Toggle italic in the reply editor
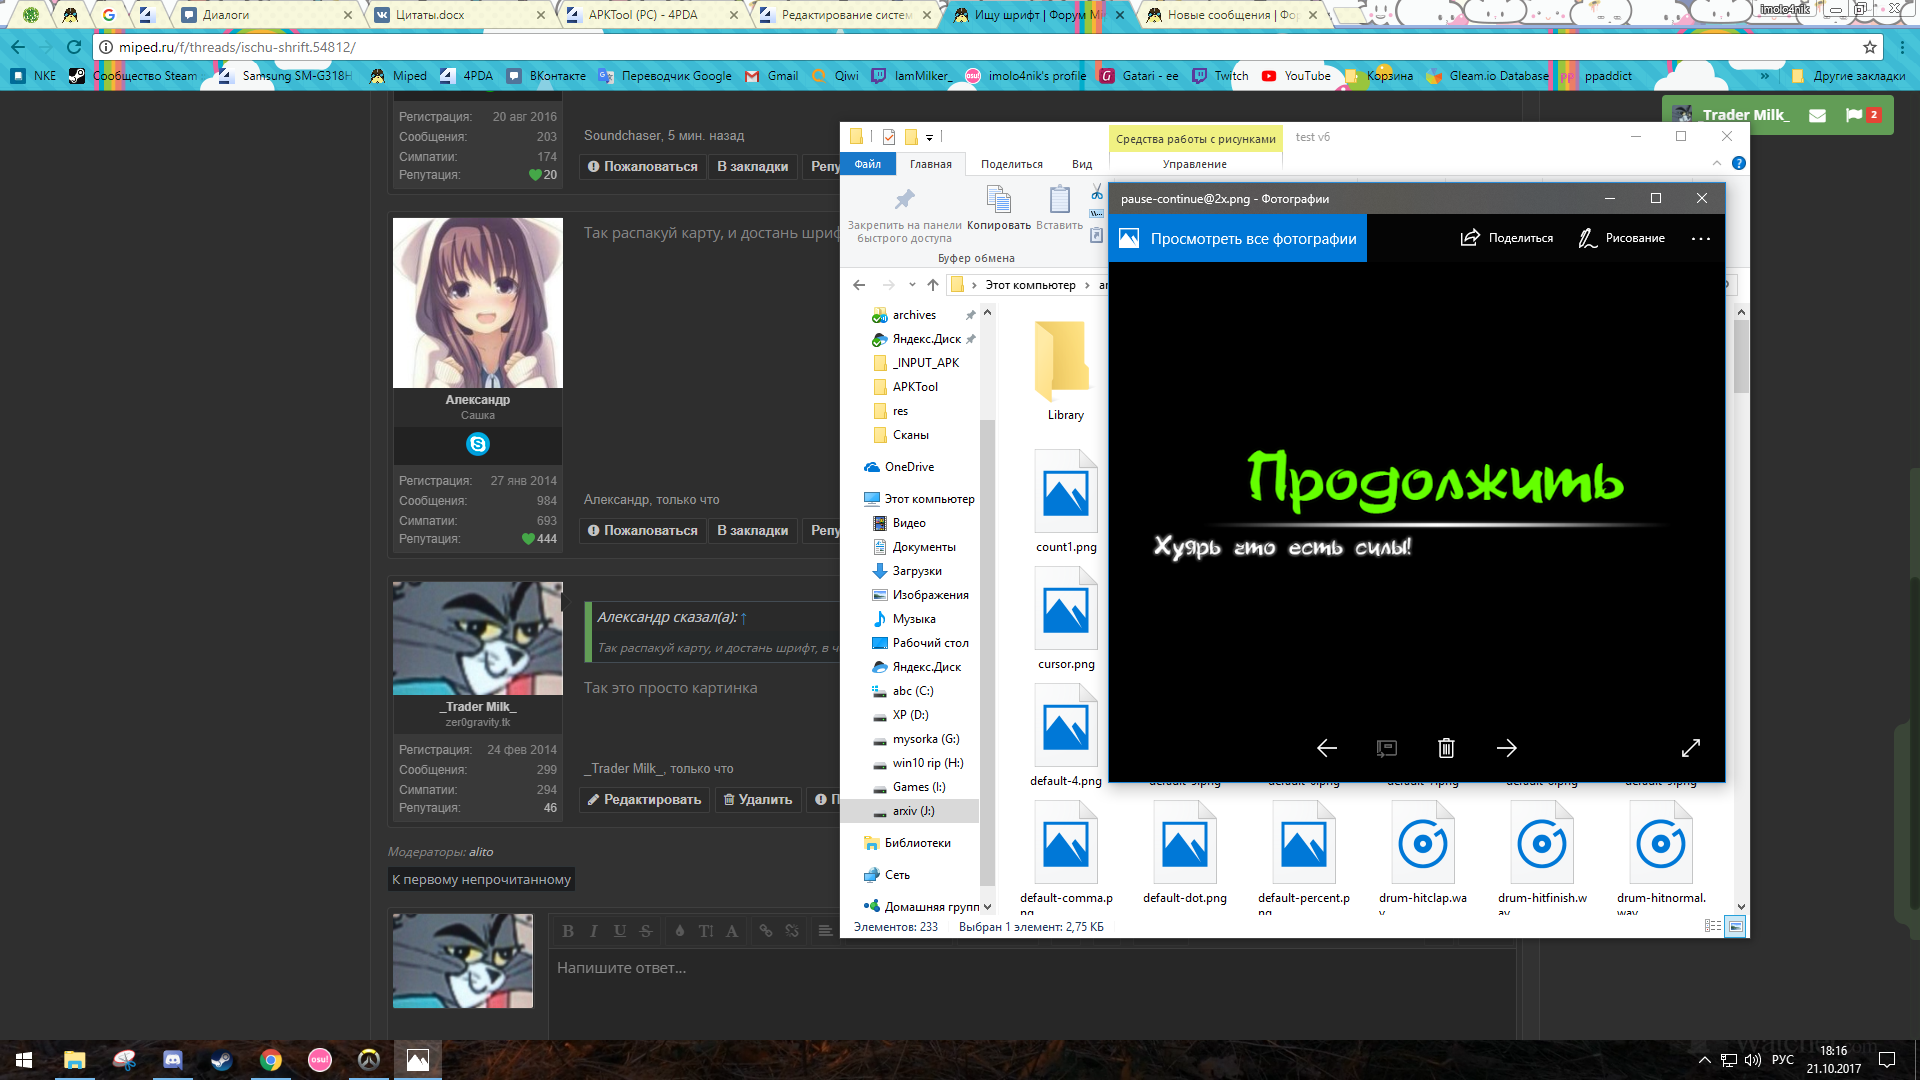Viewport: 1920px width, 1080px height. [x=594, y=931]
